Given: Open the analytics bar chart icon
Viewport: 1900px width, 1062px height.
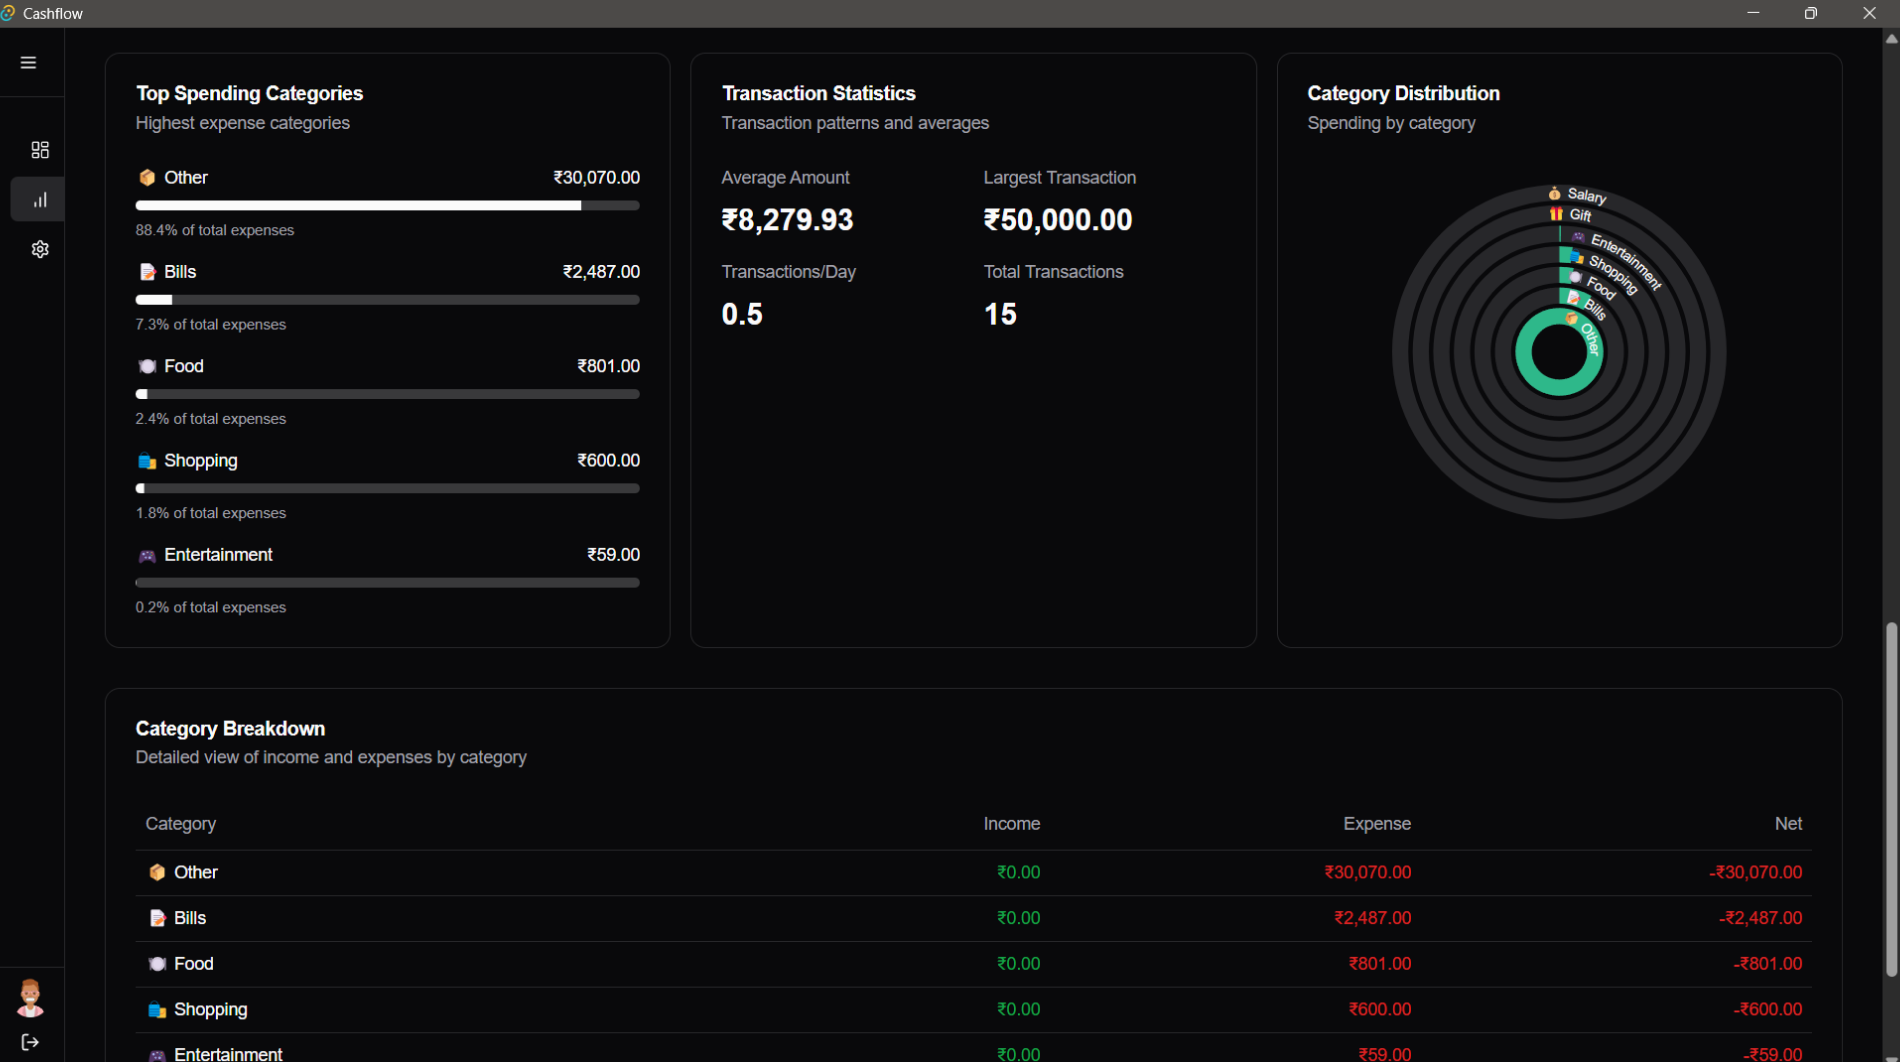Looking at the screenshot, I should click(40, 200).
